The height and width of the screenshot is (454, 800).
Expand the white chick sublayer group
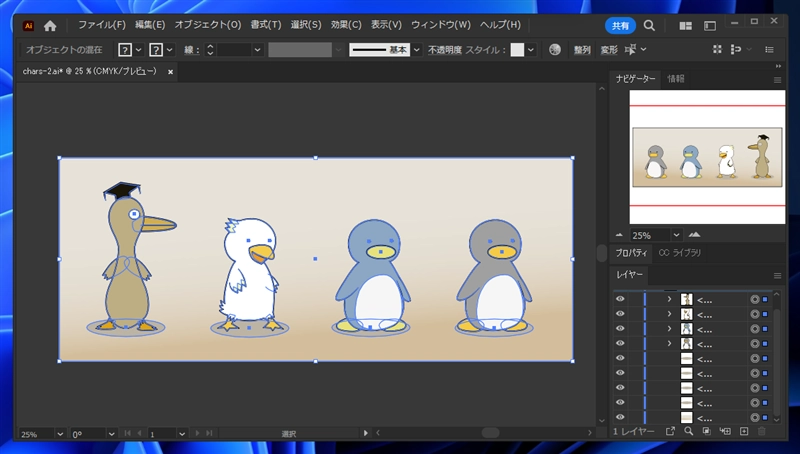coord(669,314)
